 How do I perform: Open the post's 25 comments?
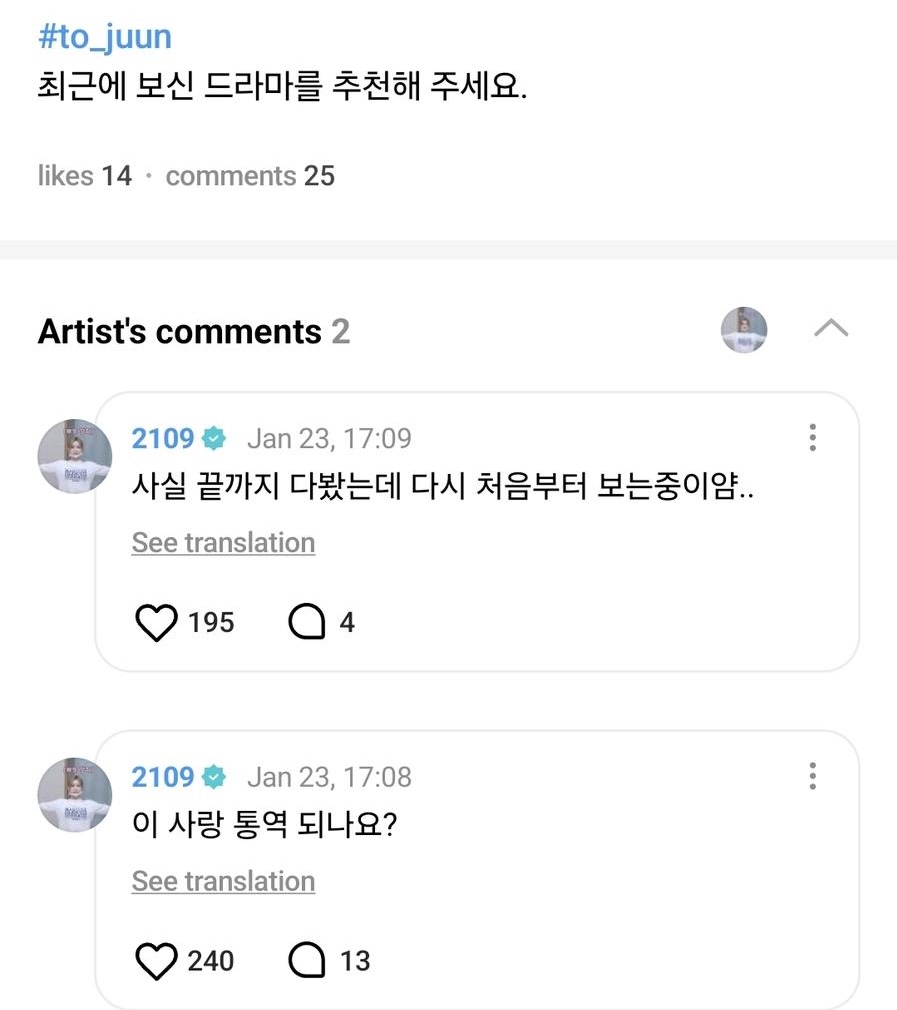click(x=250, y=176)
